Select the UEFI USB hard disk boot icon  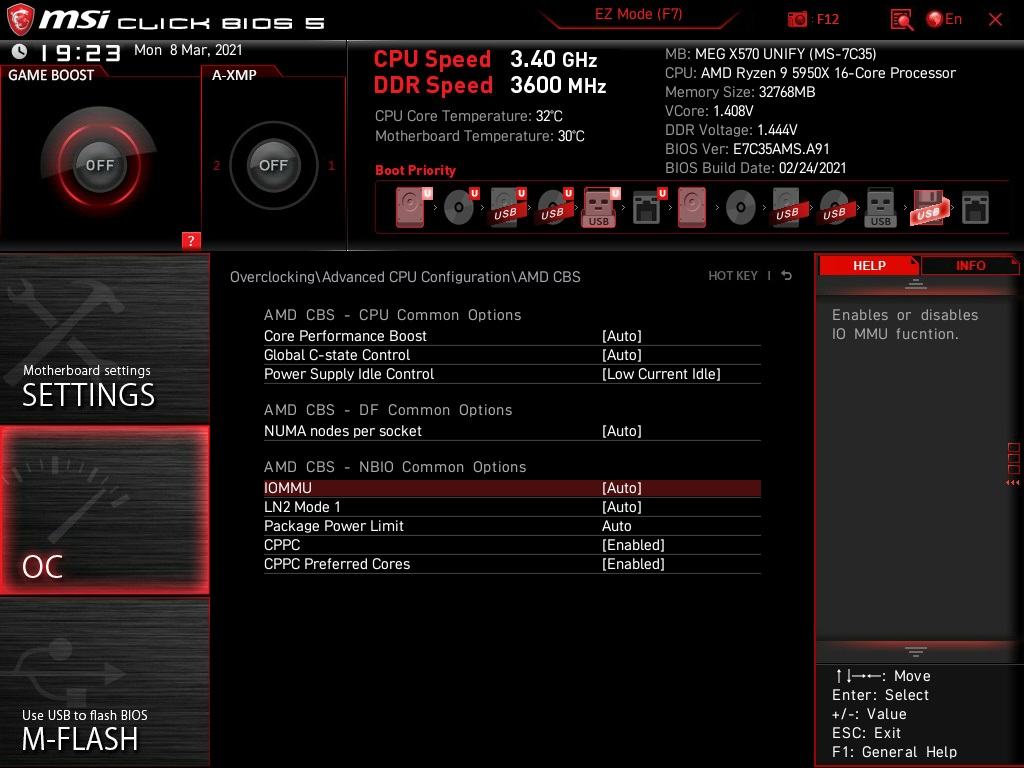click(x=508, y=207)
